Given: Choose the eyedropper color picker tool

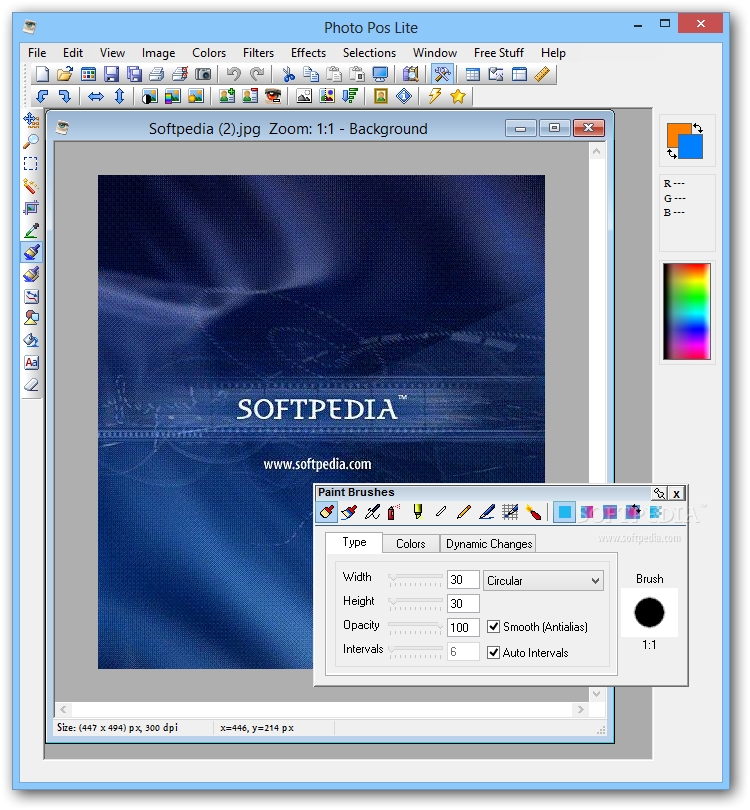Looking at the screenshot, I should pos(31,230).
